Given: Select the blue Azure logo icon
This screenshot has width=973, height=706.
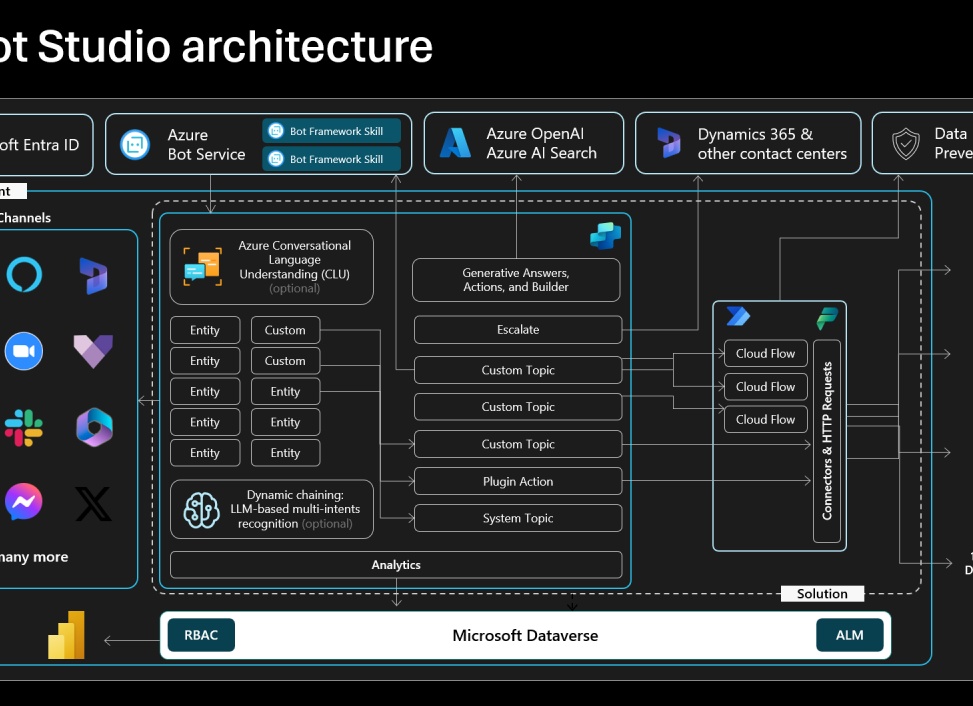Looking at the screenshot, I should click(x=455, y=143).
